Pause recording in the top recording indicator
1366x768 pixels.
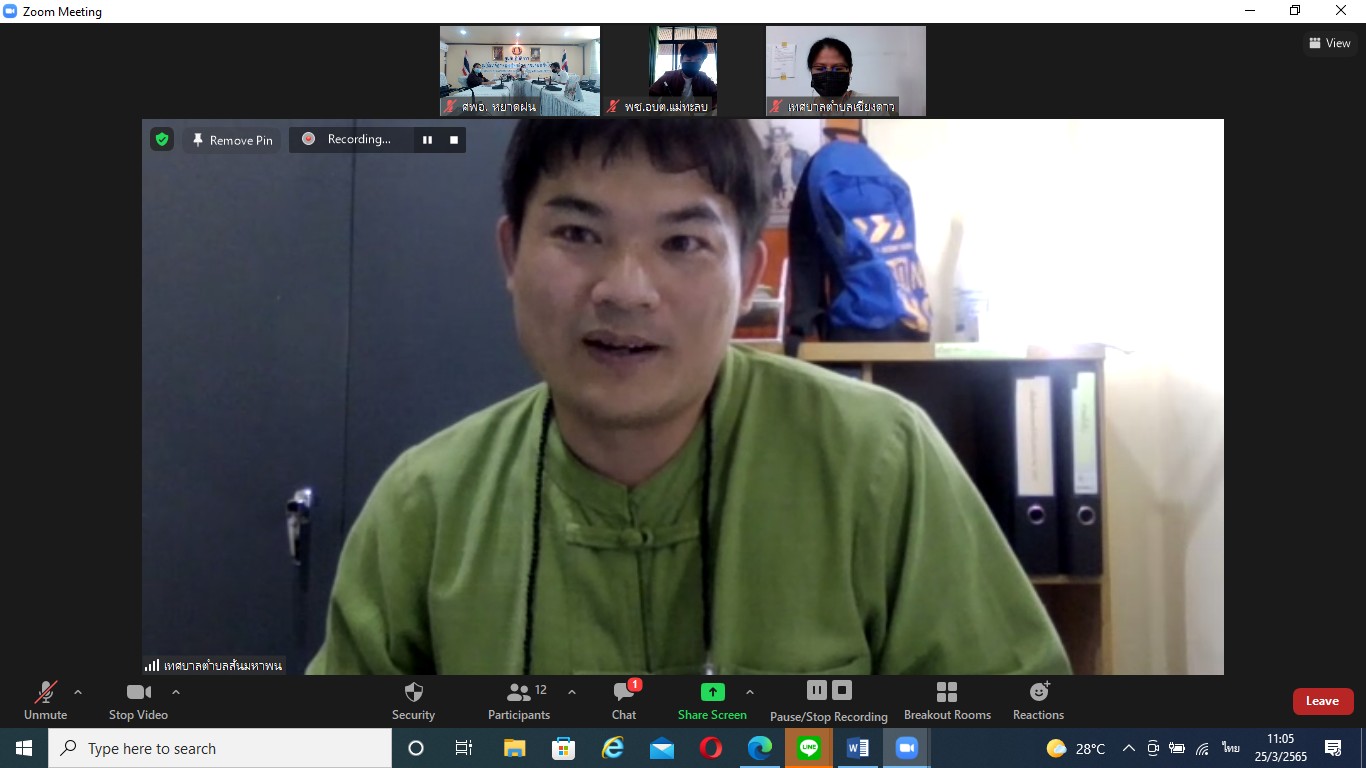click(x=427, y=140)
